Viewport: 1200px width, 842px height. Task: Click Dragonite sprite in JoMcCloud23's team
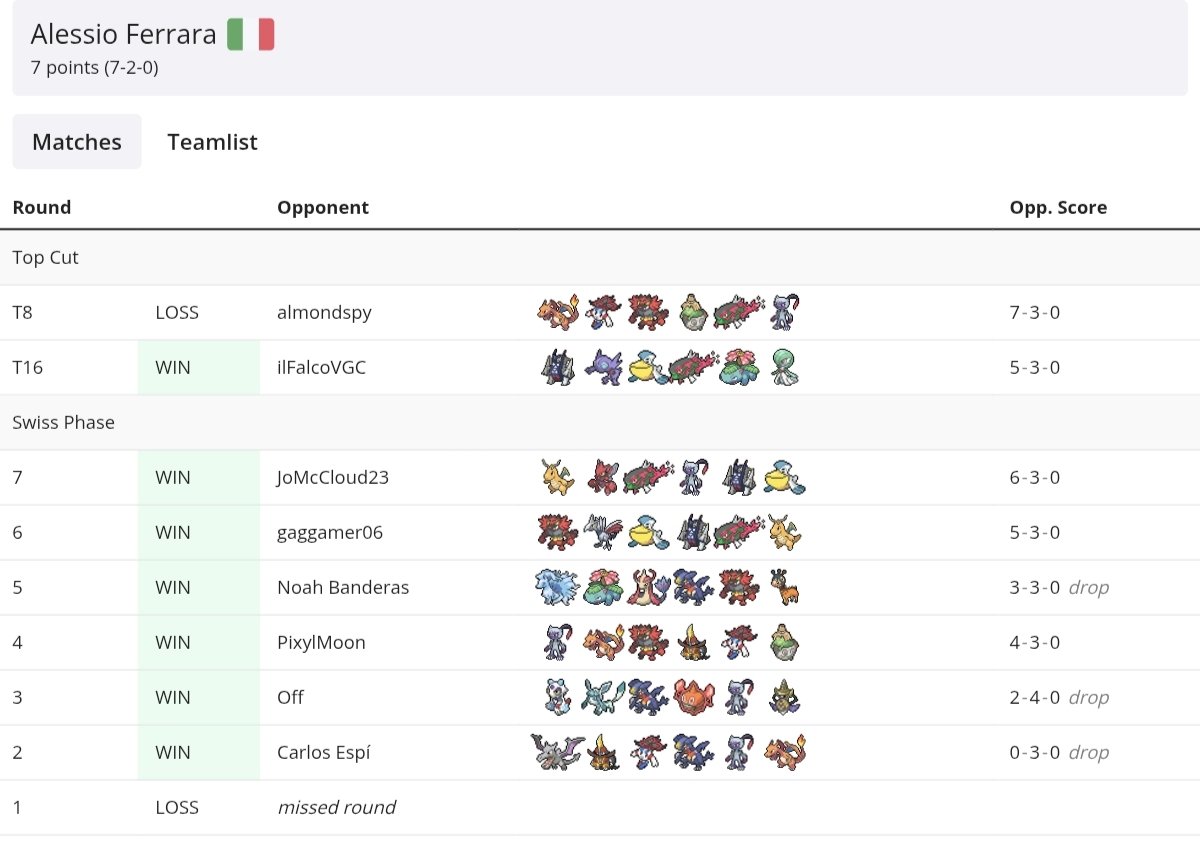(557, 478)
